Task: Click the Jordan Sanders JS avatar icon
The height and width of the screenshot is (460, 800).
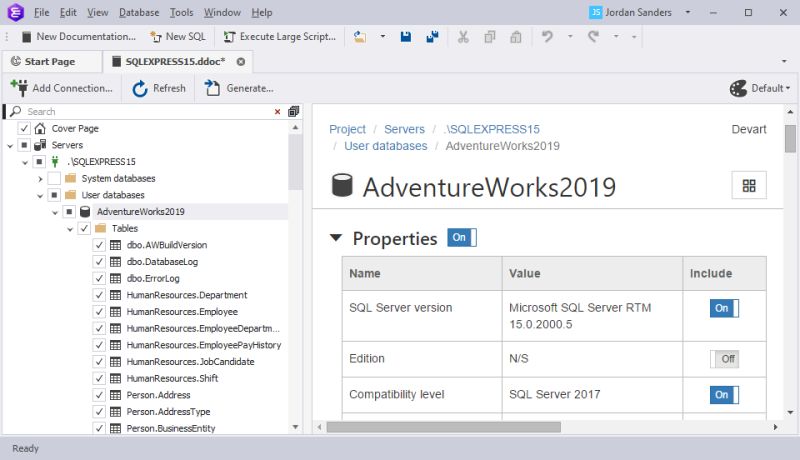Action: point(595,12)
